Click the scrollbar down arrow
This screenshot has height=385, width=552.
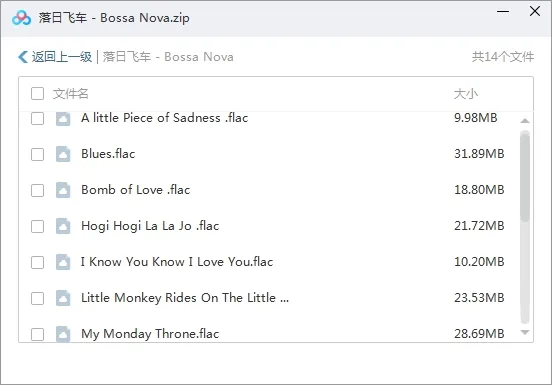click(525, 332)
